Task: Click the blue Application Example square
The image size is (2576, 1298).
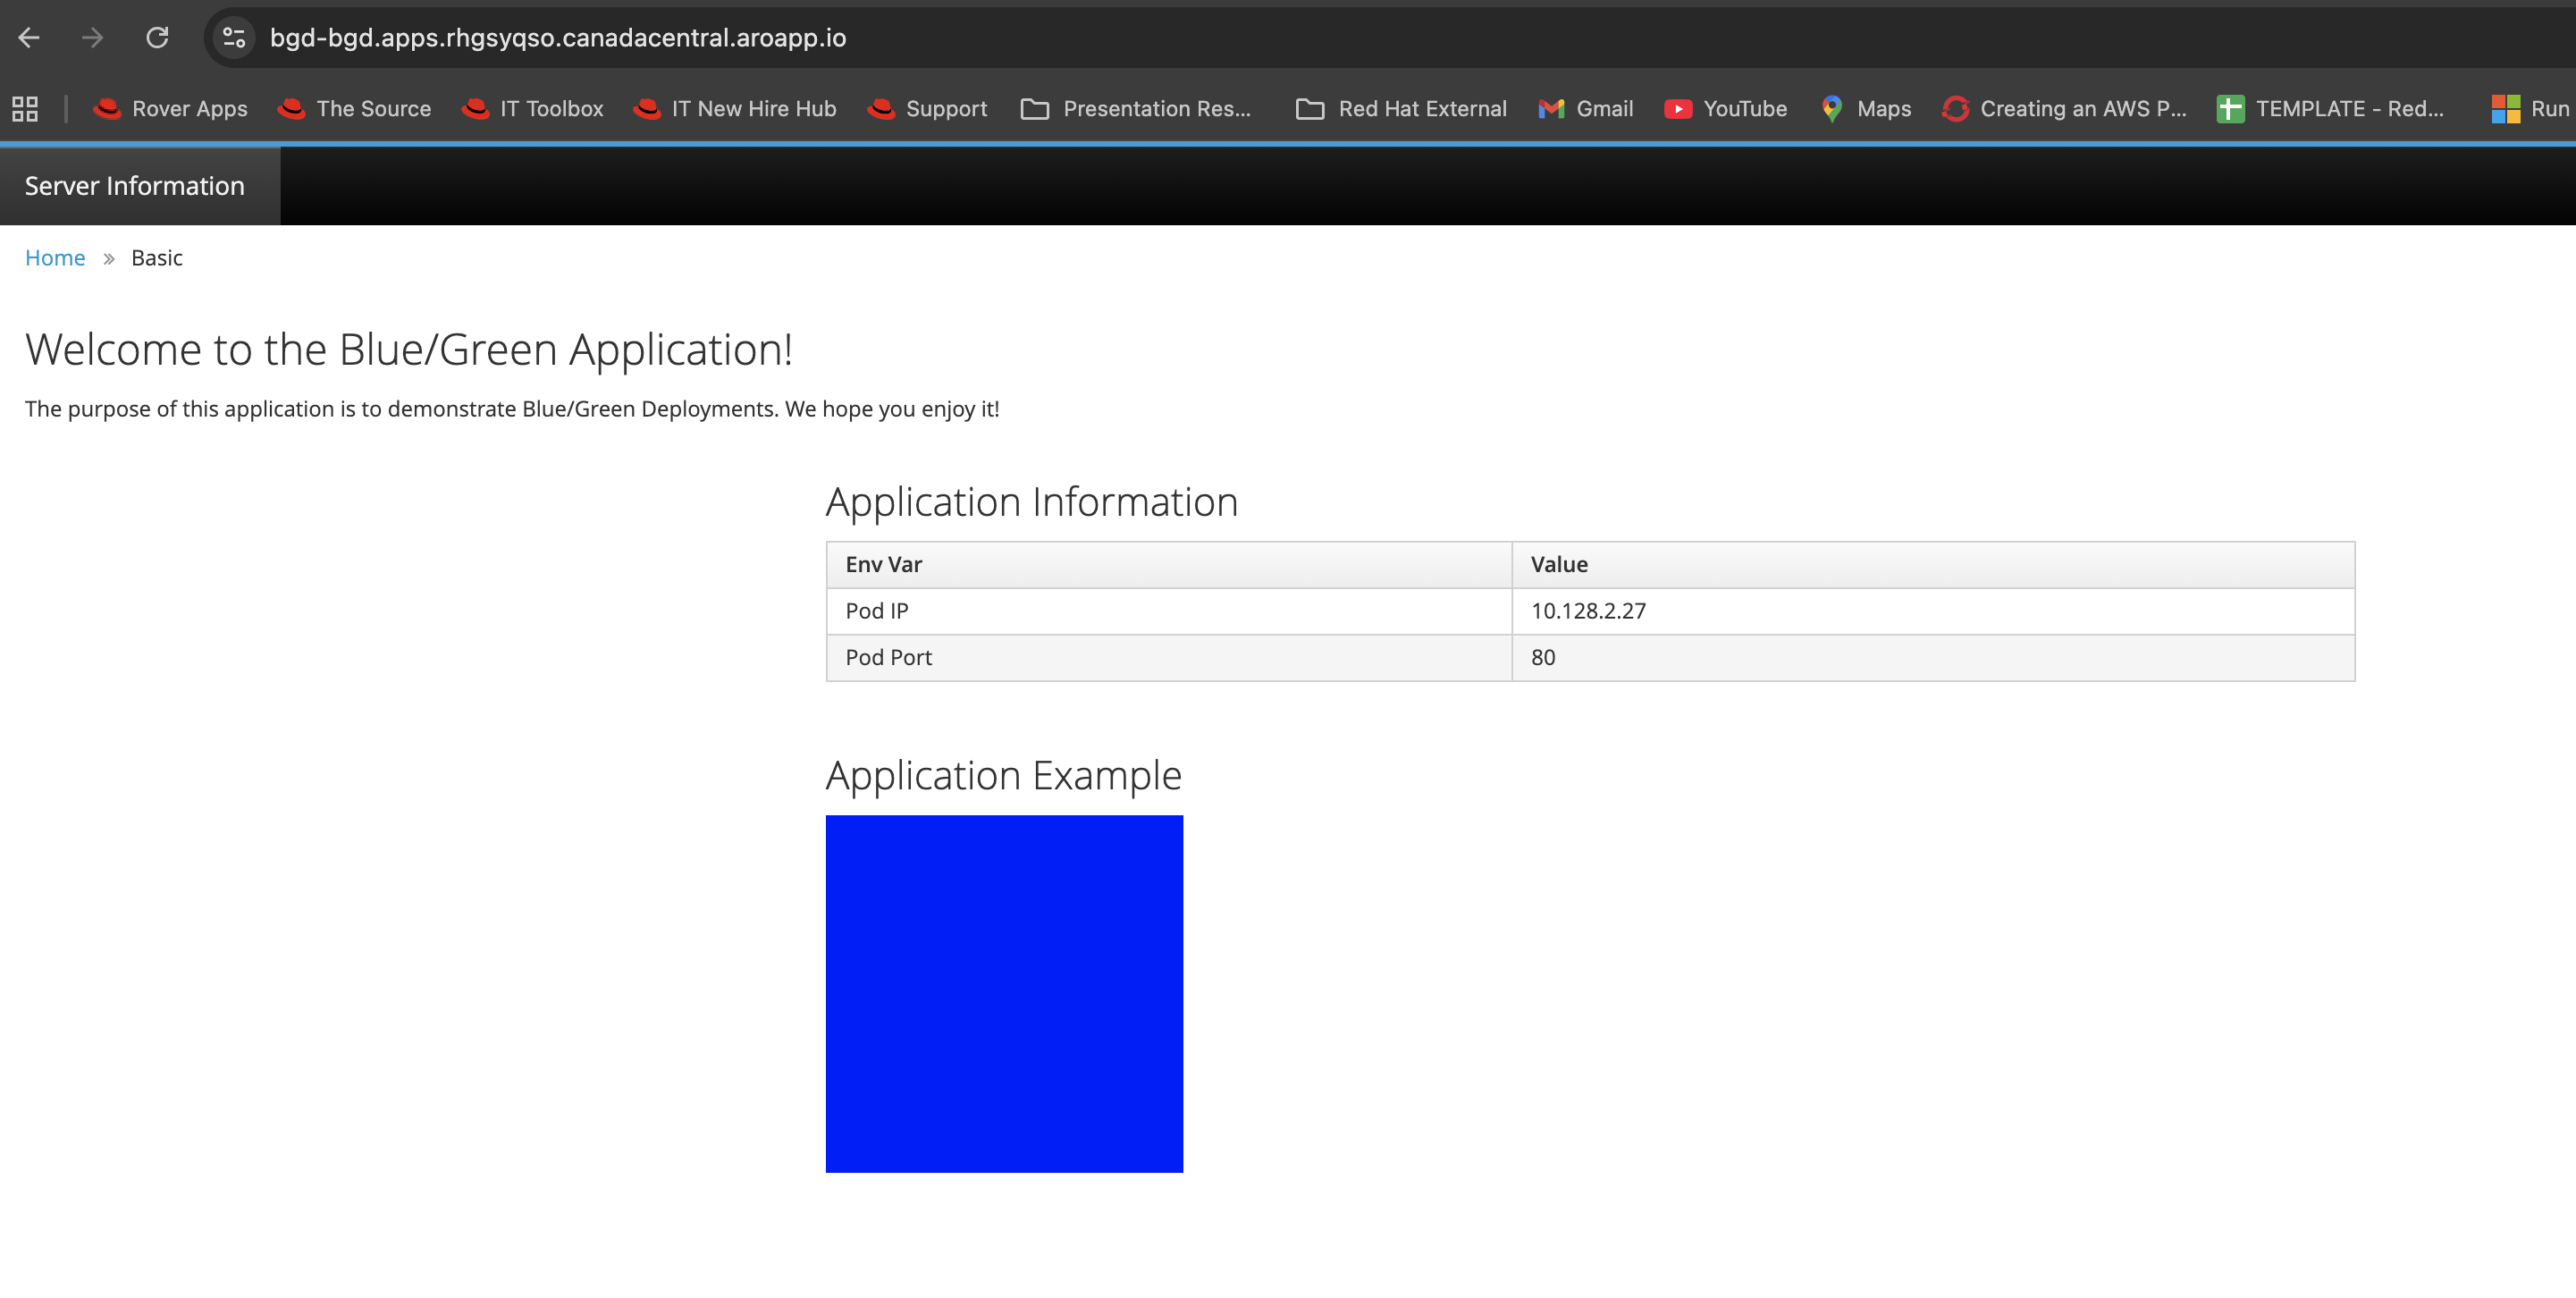Action: click(1003, 993)
